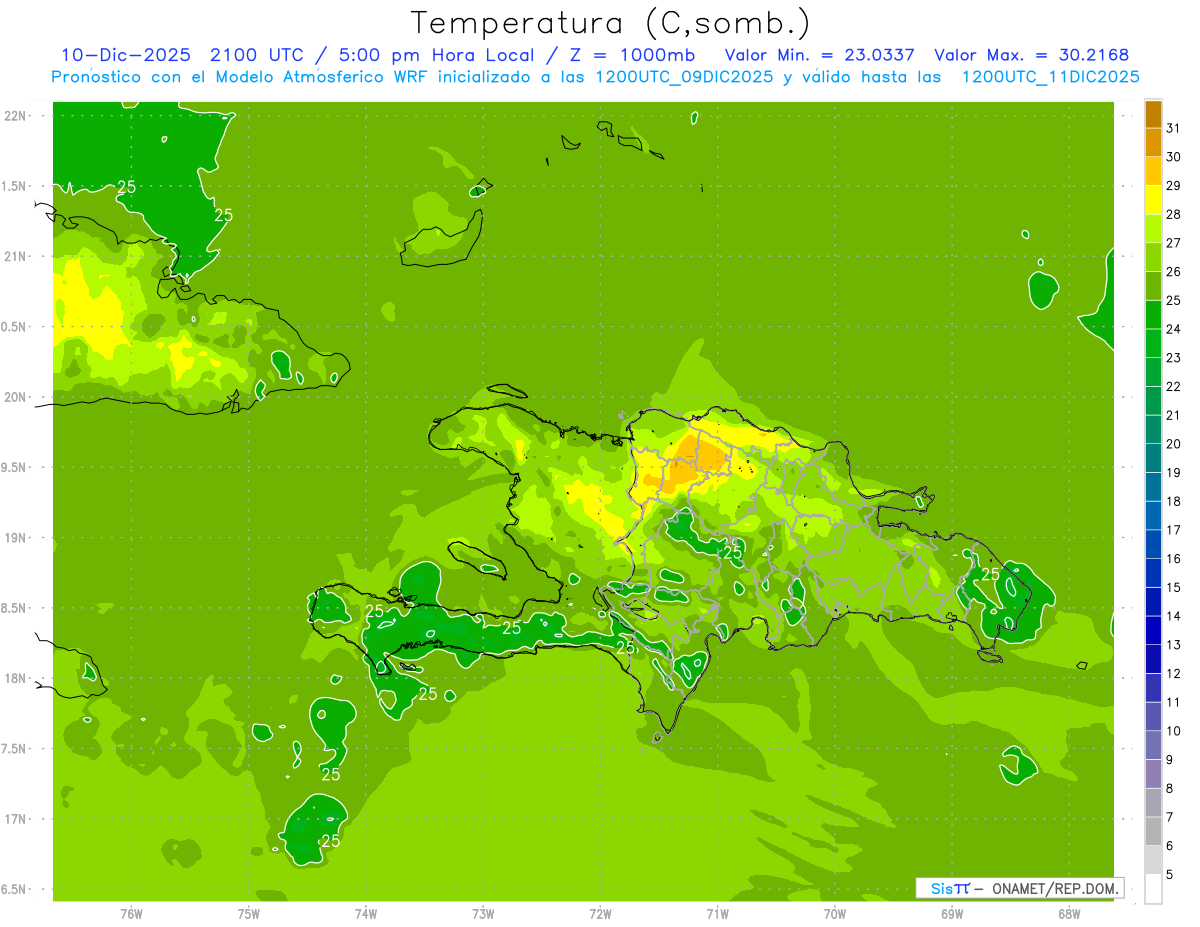Image resolution: width=1200 pixels, height=927 pixels.
Task: Select the forecast date '10-Dic-2025'
Action: (125, 54)
